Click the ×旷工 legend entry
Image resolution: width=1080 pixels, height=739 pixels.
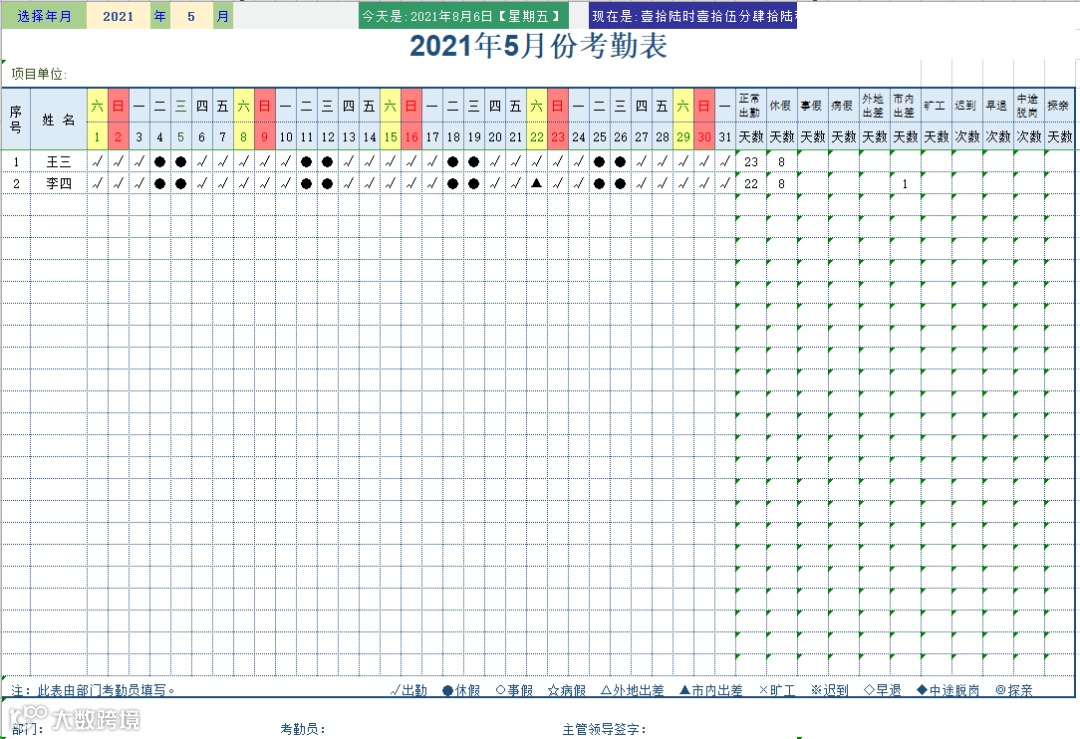click(777, 690)
